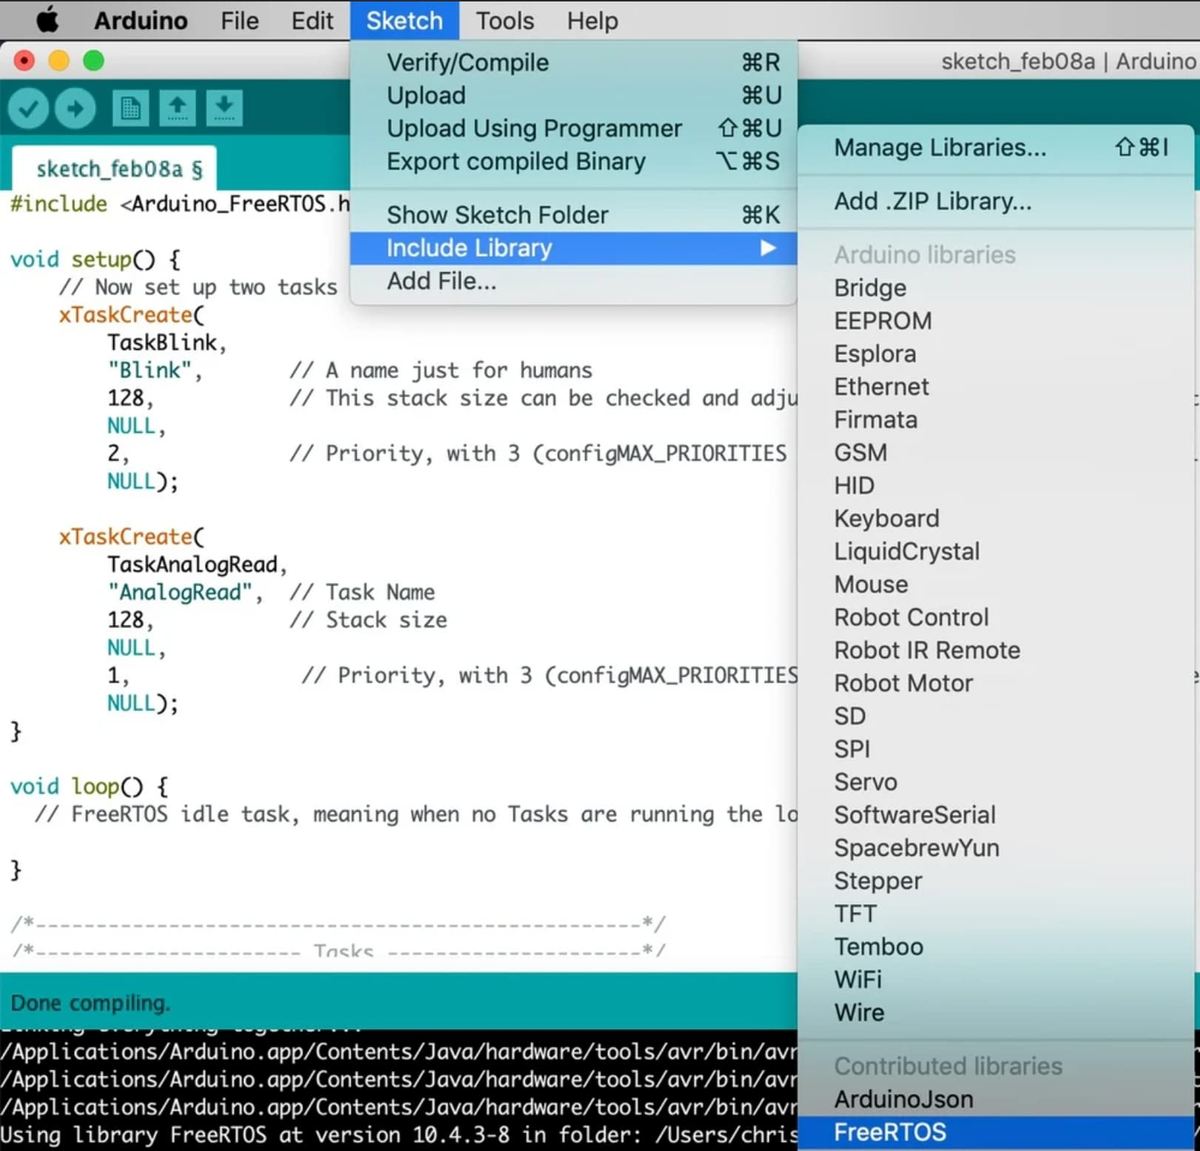This screenshot has height=1151, width=1200.
Task: Open the Apple menu
Action: 47,20
